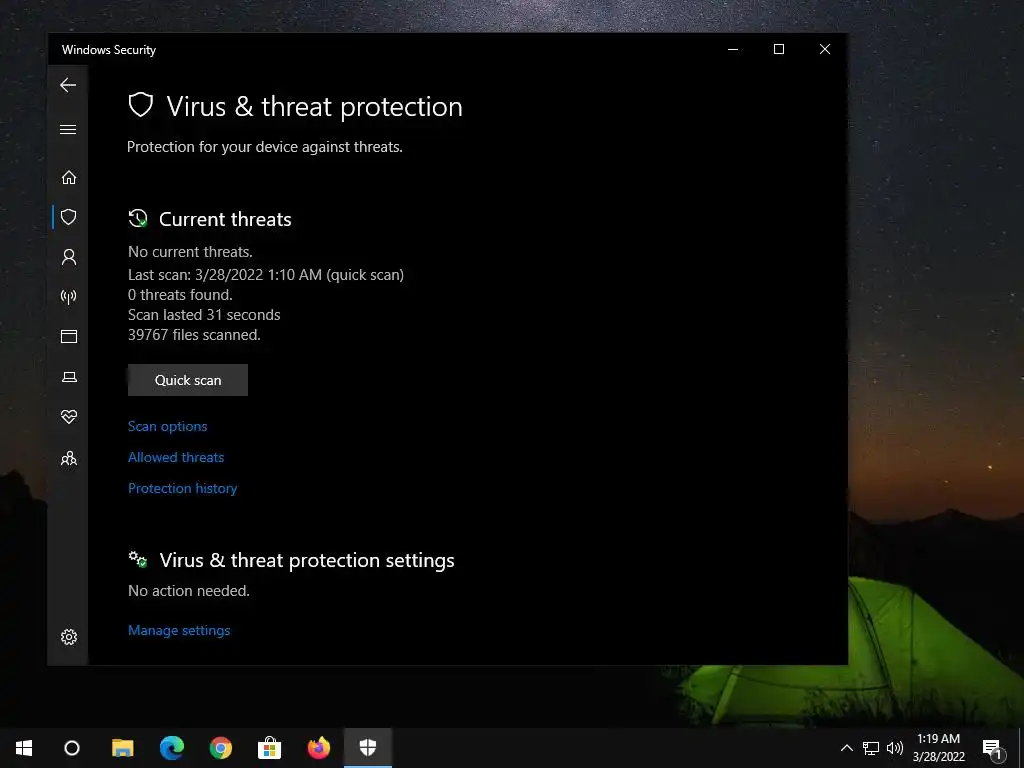
Task: Launch File Explorer from taskbar
Action: click(122, 748)
